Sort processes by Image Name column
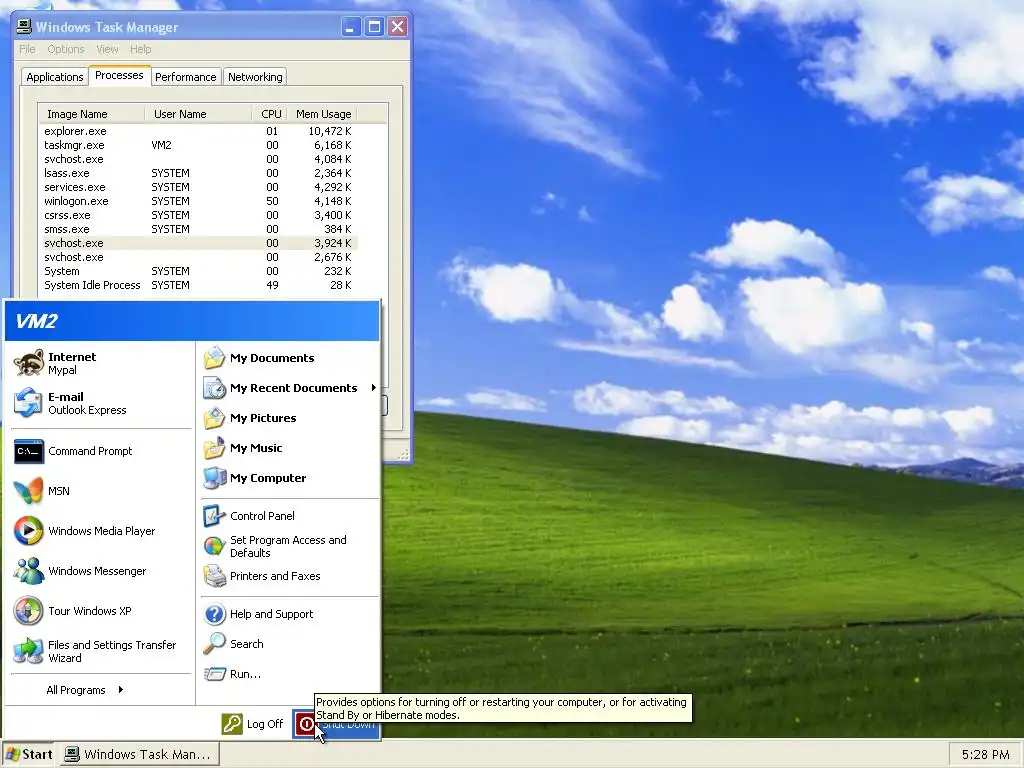Screen dimensions: 1024x768 coord(91,114)
